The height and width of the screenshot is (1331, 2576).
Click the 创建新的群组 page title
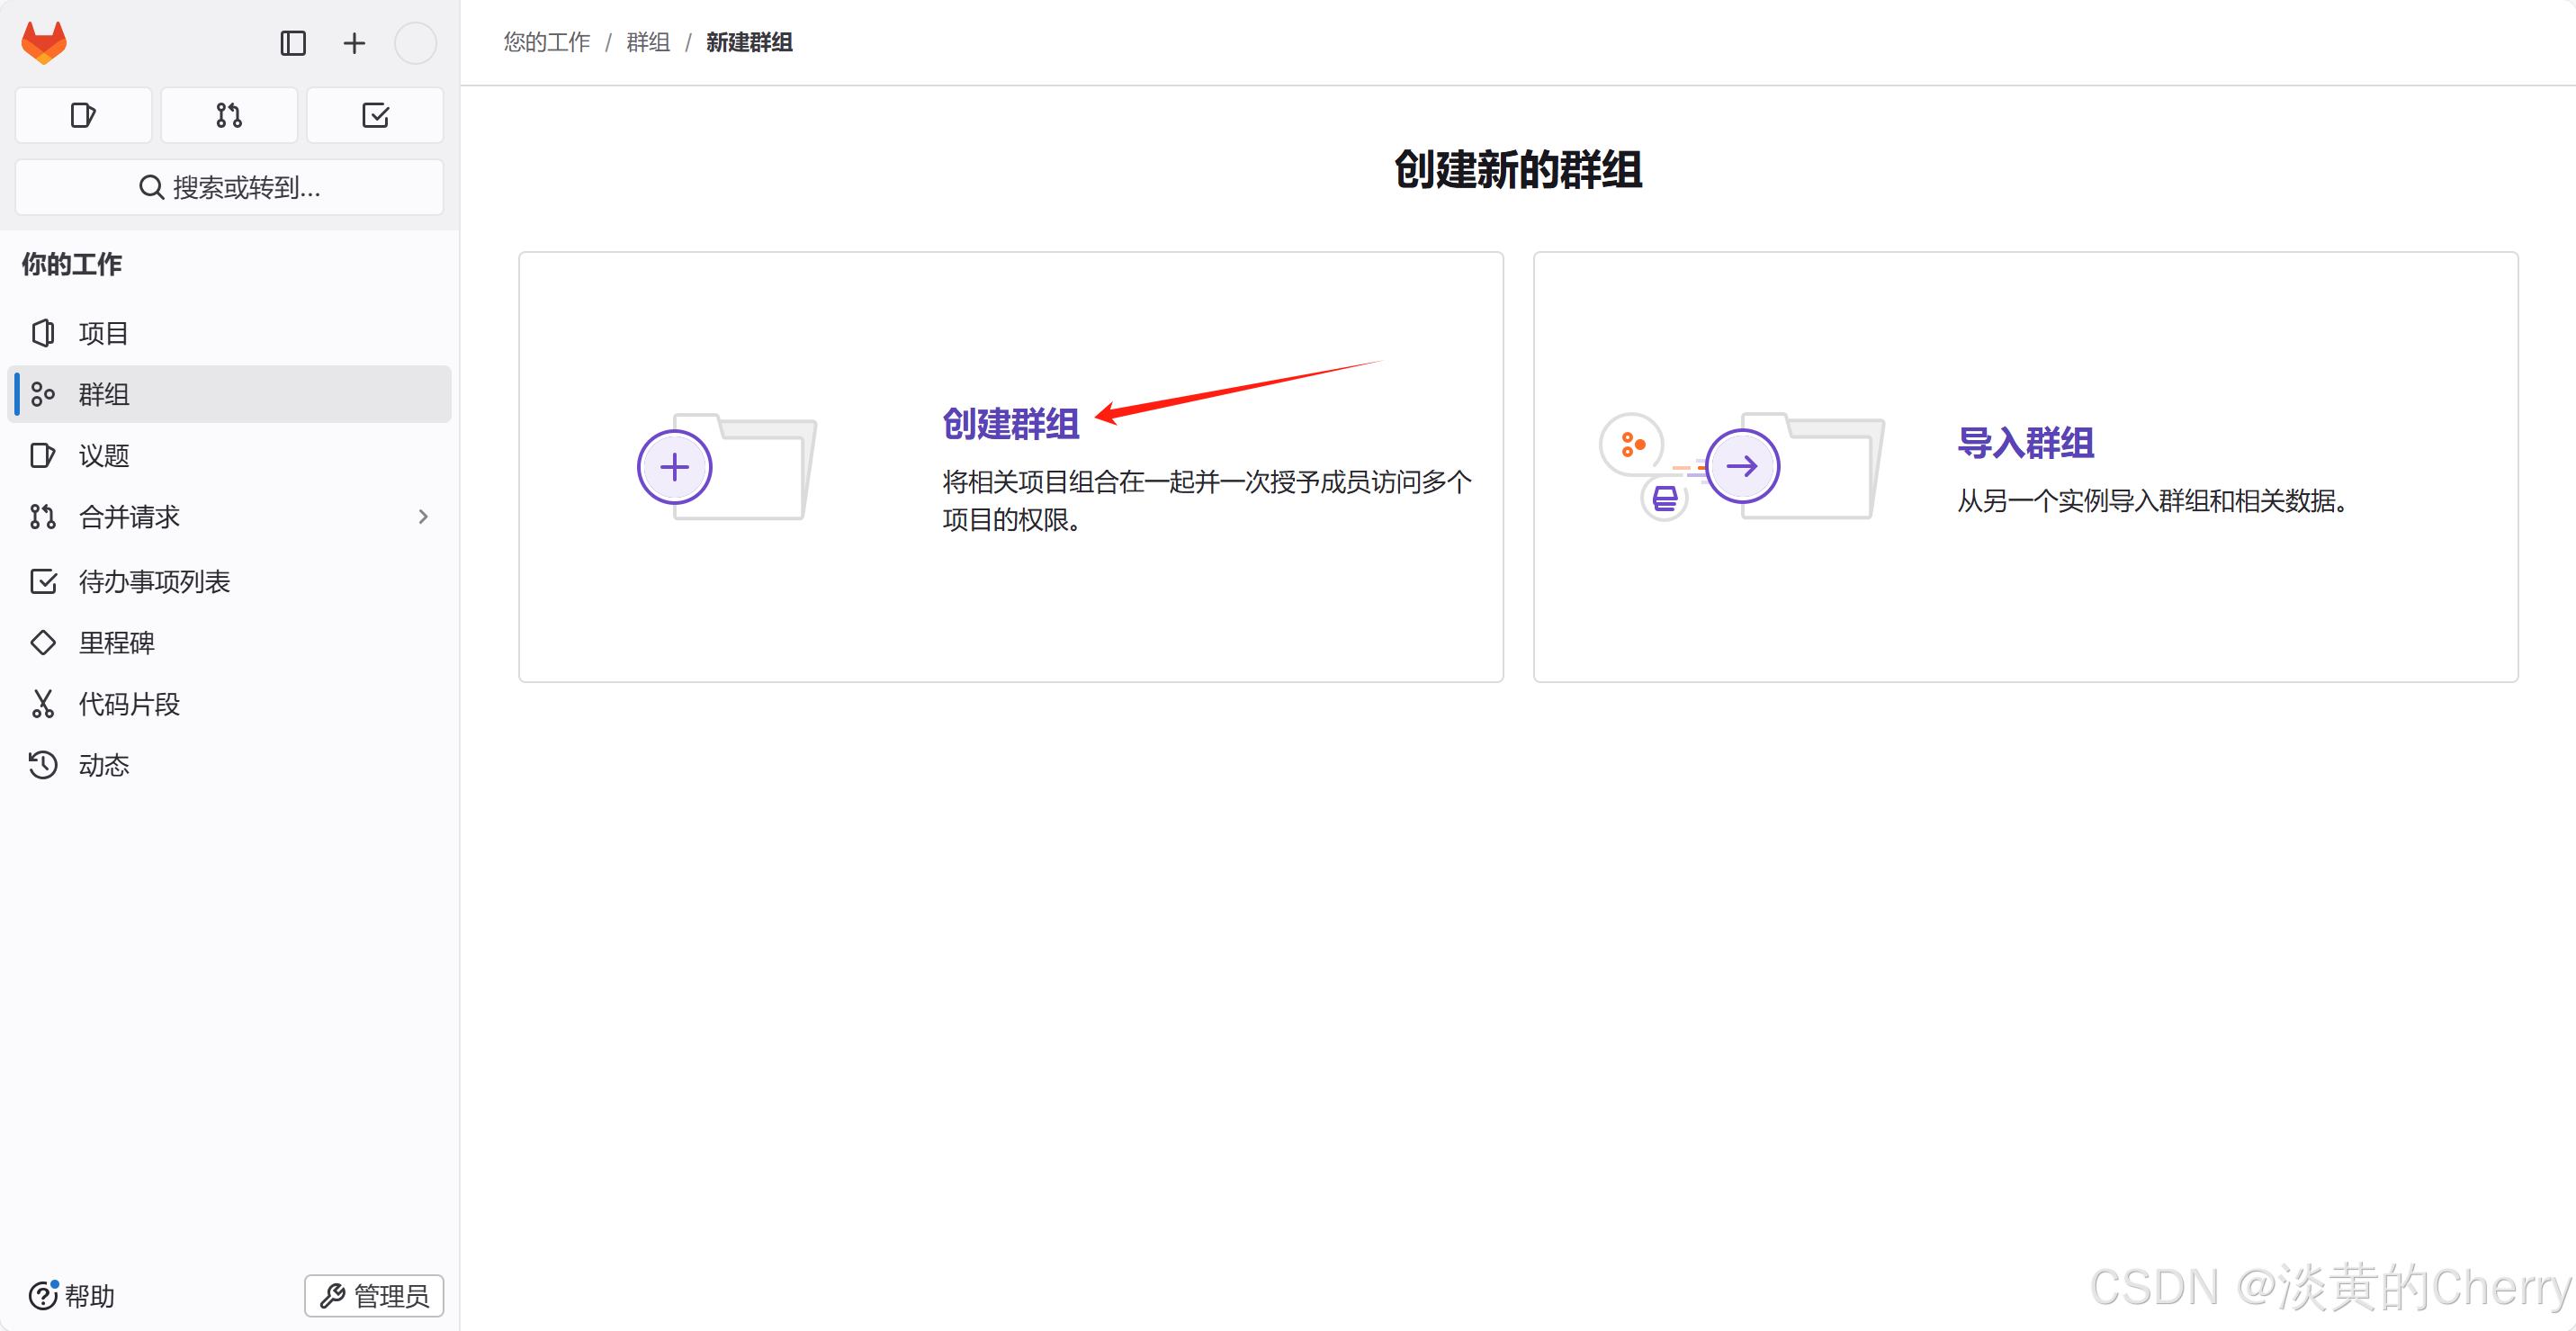1518,169
